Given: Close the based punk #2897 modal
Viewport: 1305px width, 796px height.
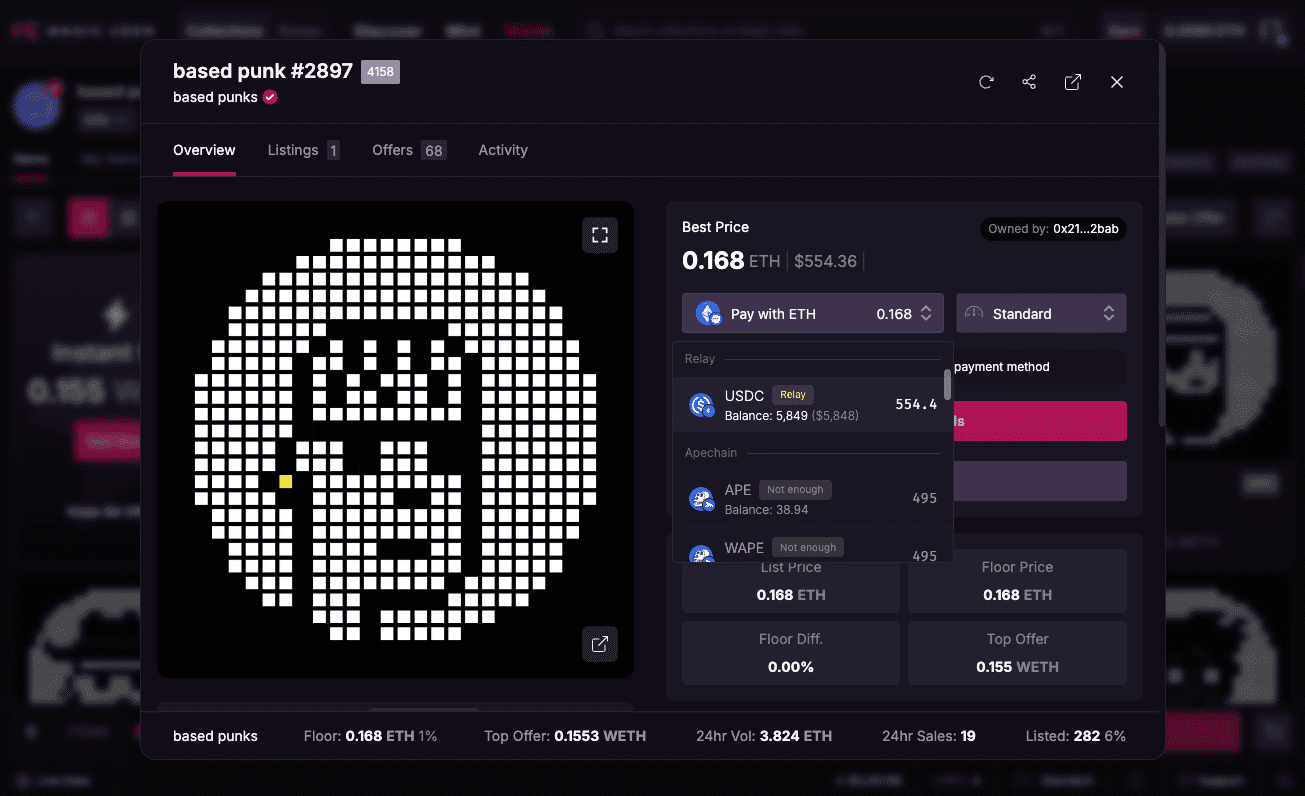Looking at the screenshot, I should 1117,82.
